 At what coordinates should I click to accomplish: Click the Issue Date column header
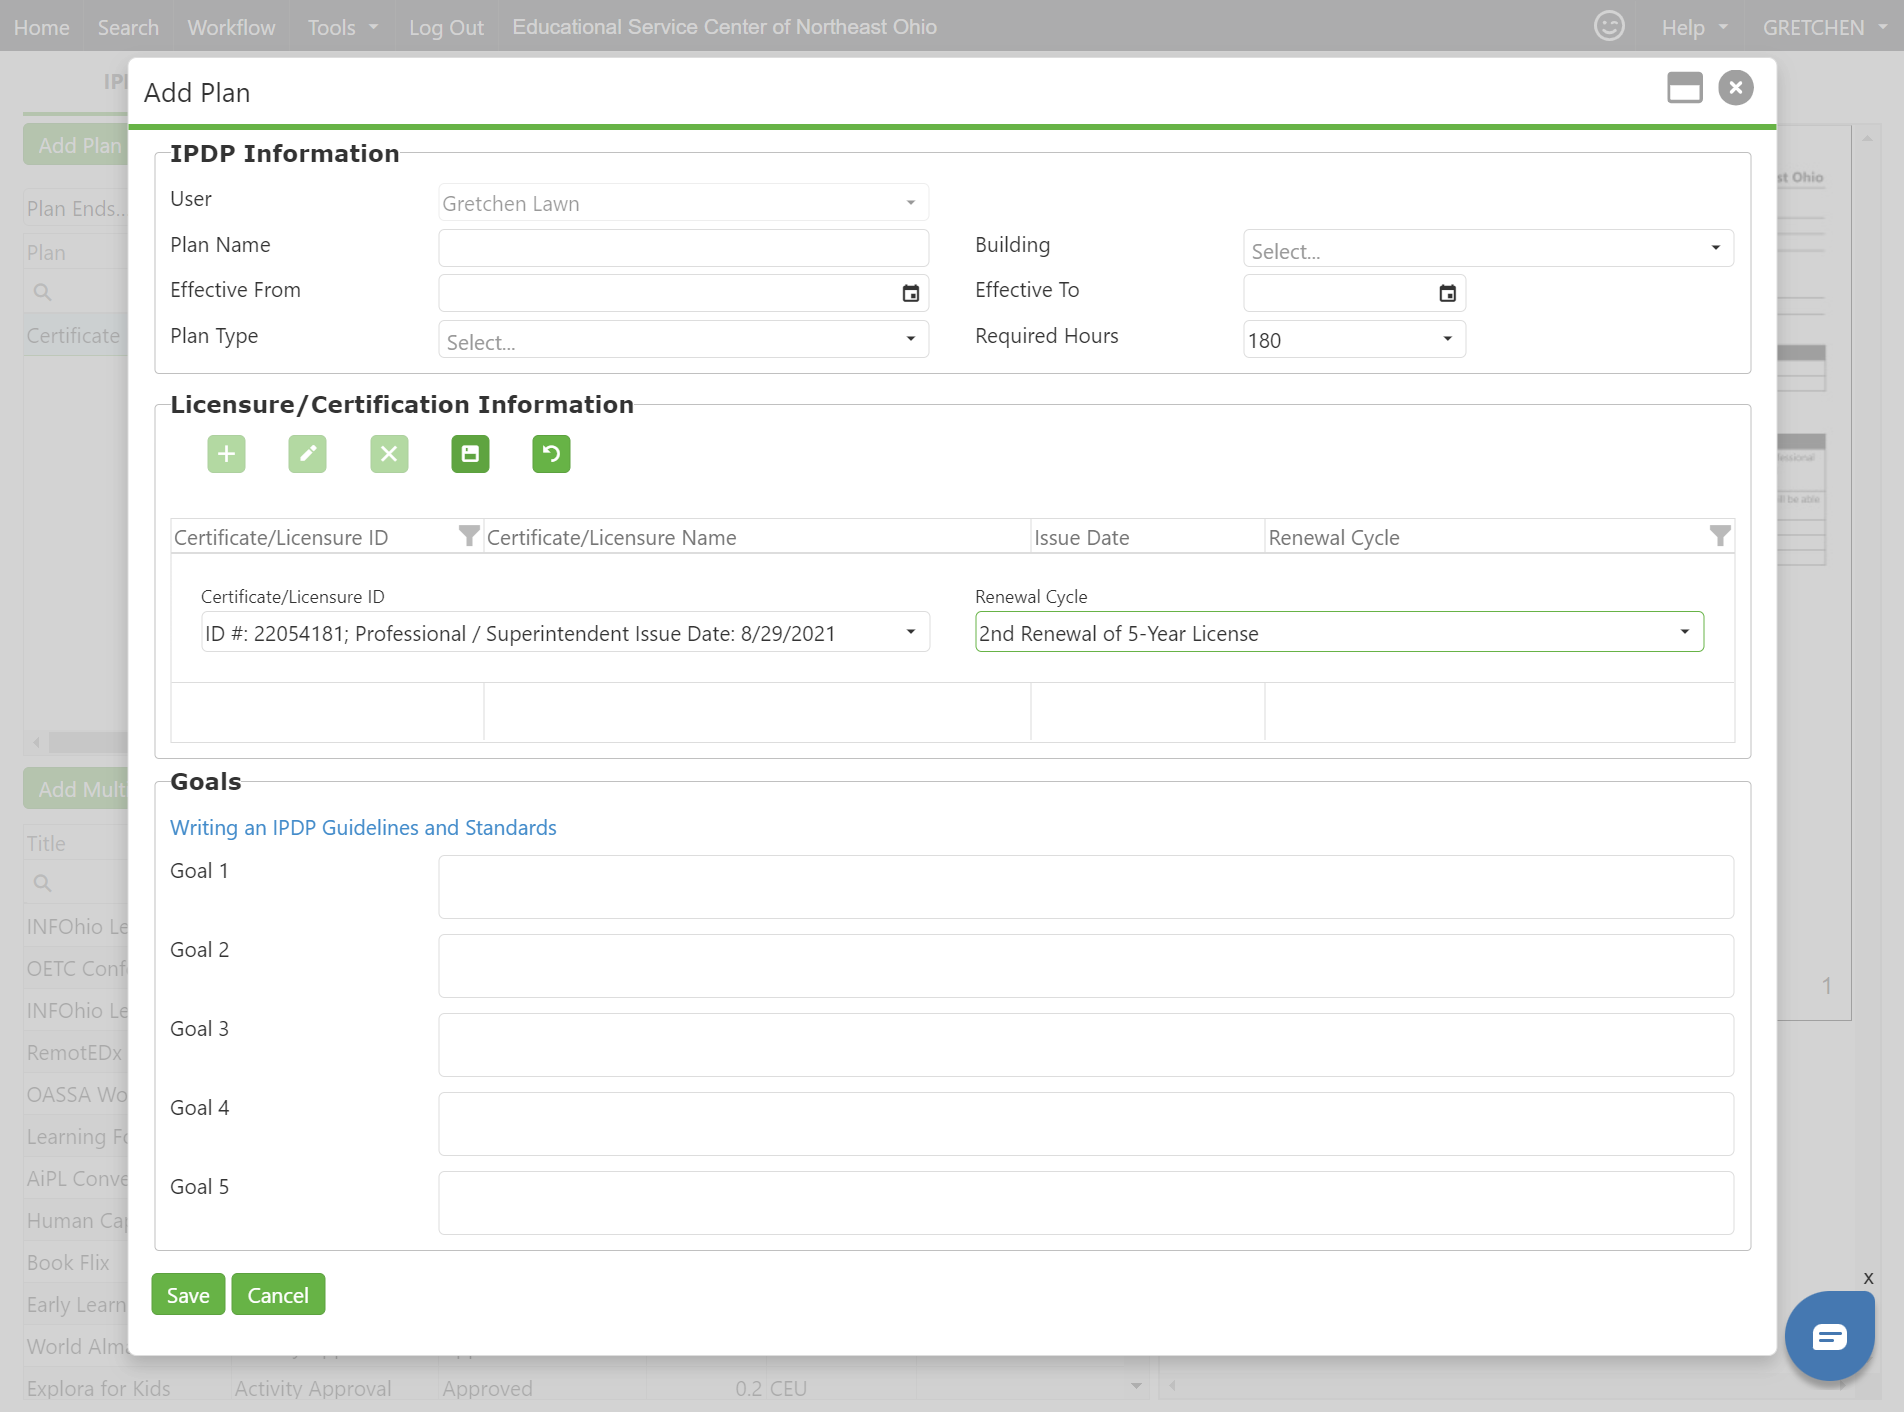[1147, 537]
